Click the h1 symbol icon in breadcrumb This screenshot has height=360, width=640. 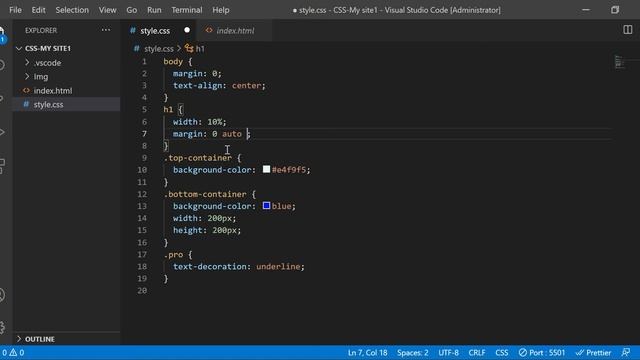189,49
